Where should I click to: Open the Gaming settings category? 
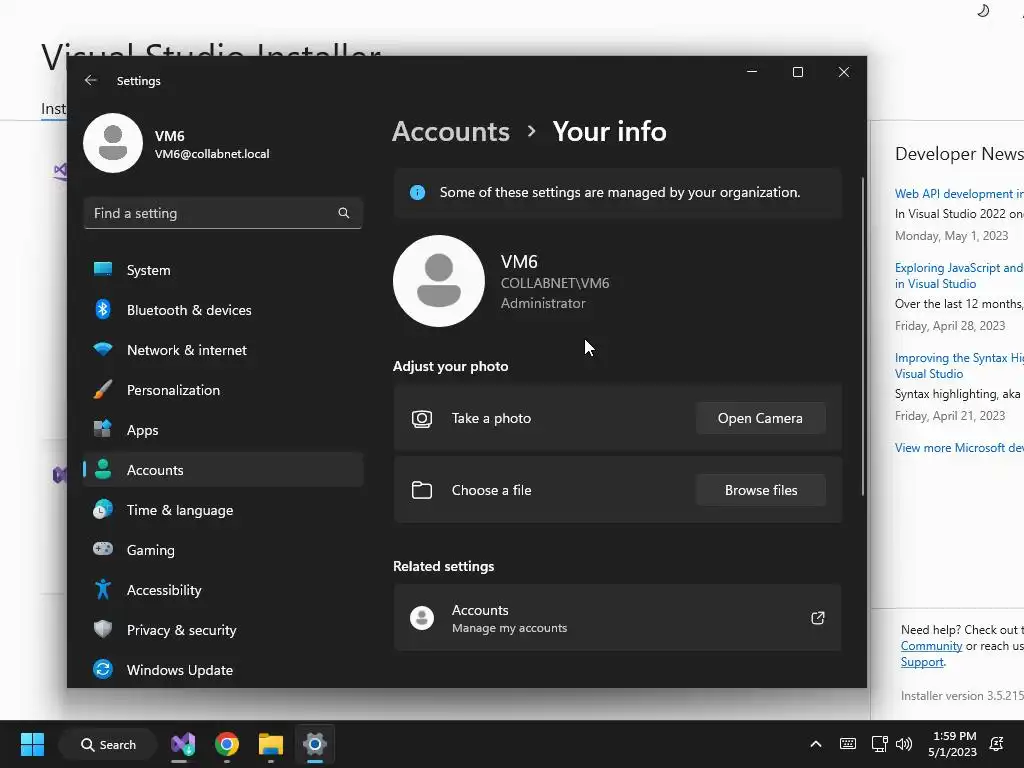[x=223, y=550]
